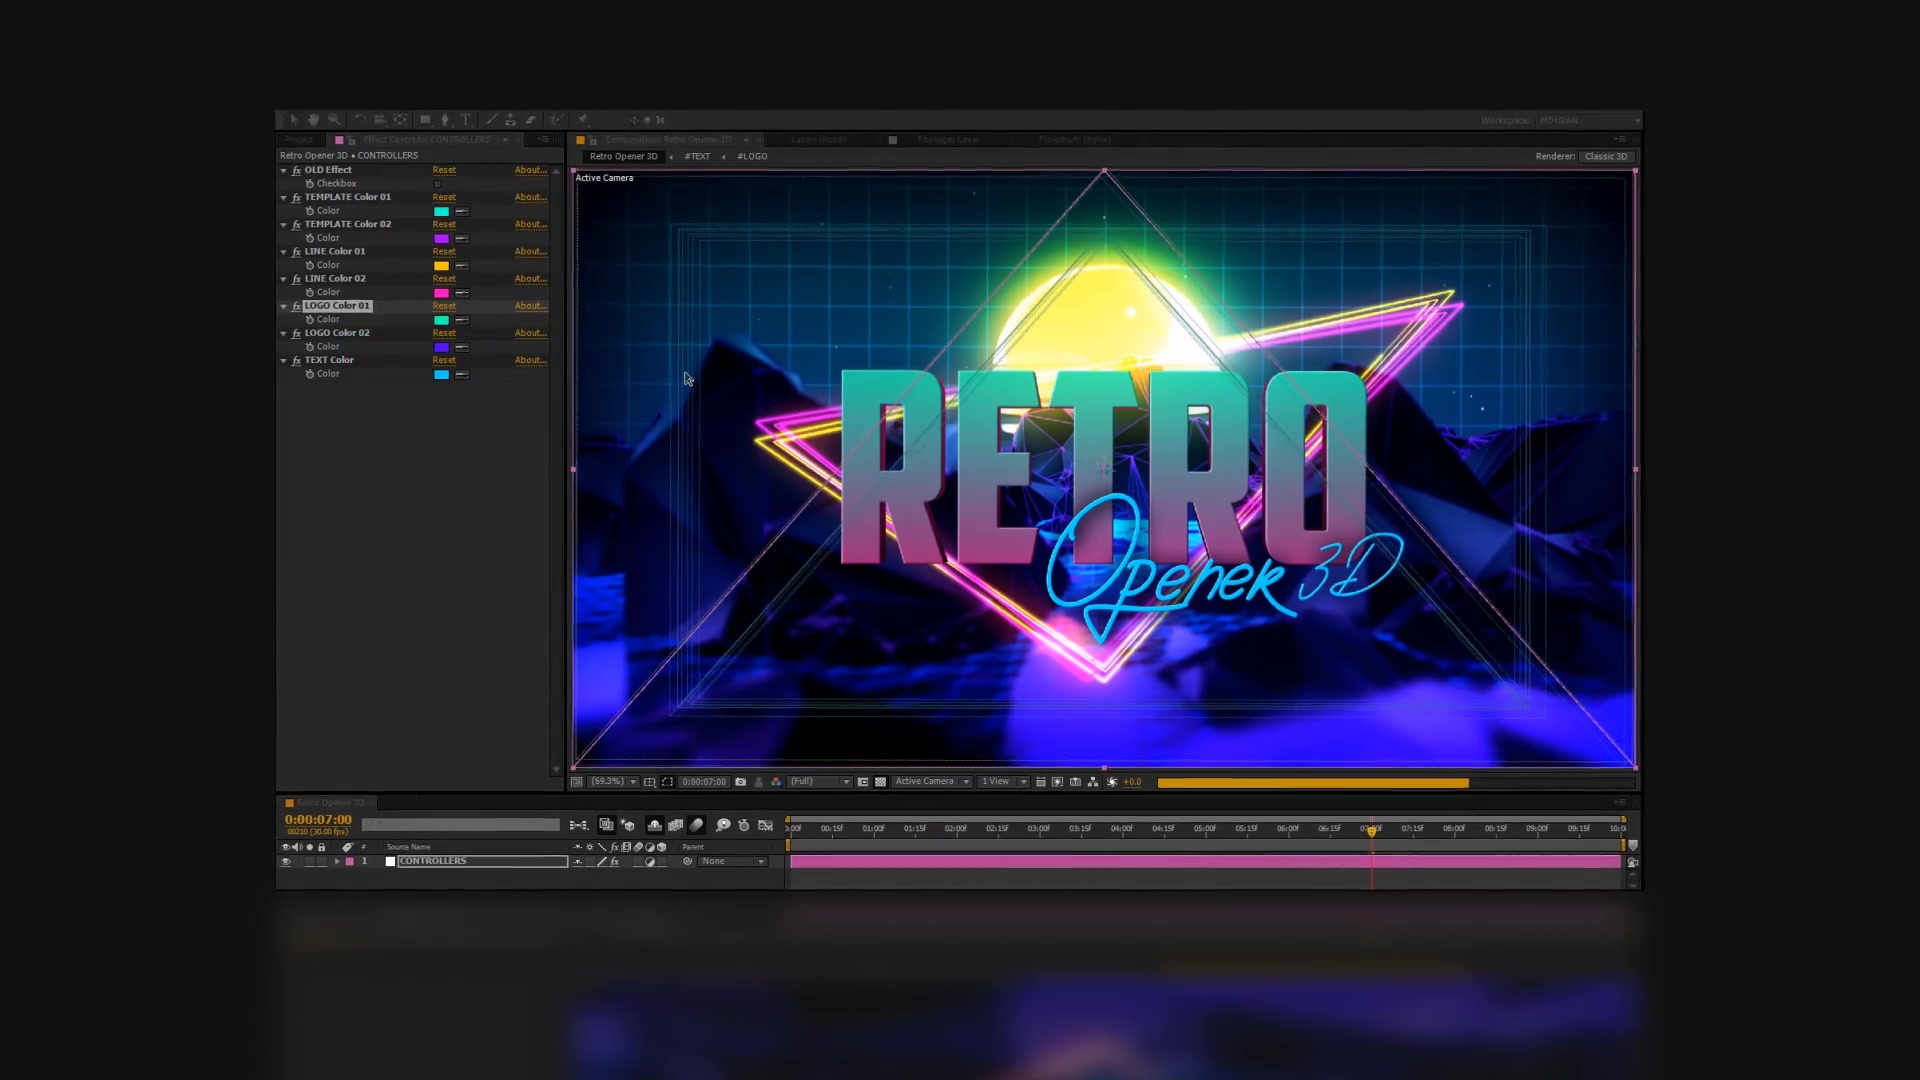Click the snapshot camera icon
Screen dimensions: 1920x1080
point(740,782)
